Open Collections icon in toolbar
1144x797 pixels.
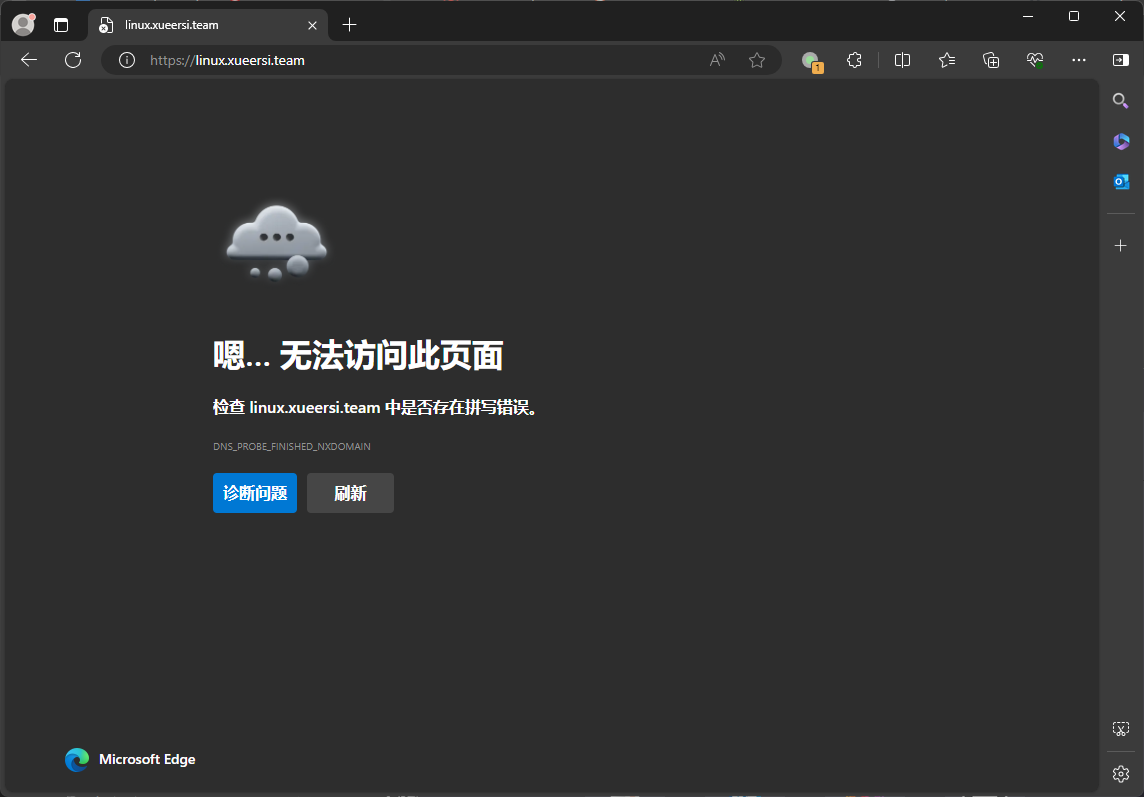click(991, 60)
